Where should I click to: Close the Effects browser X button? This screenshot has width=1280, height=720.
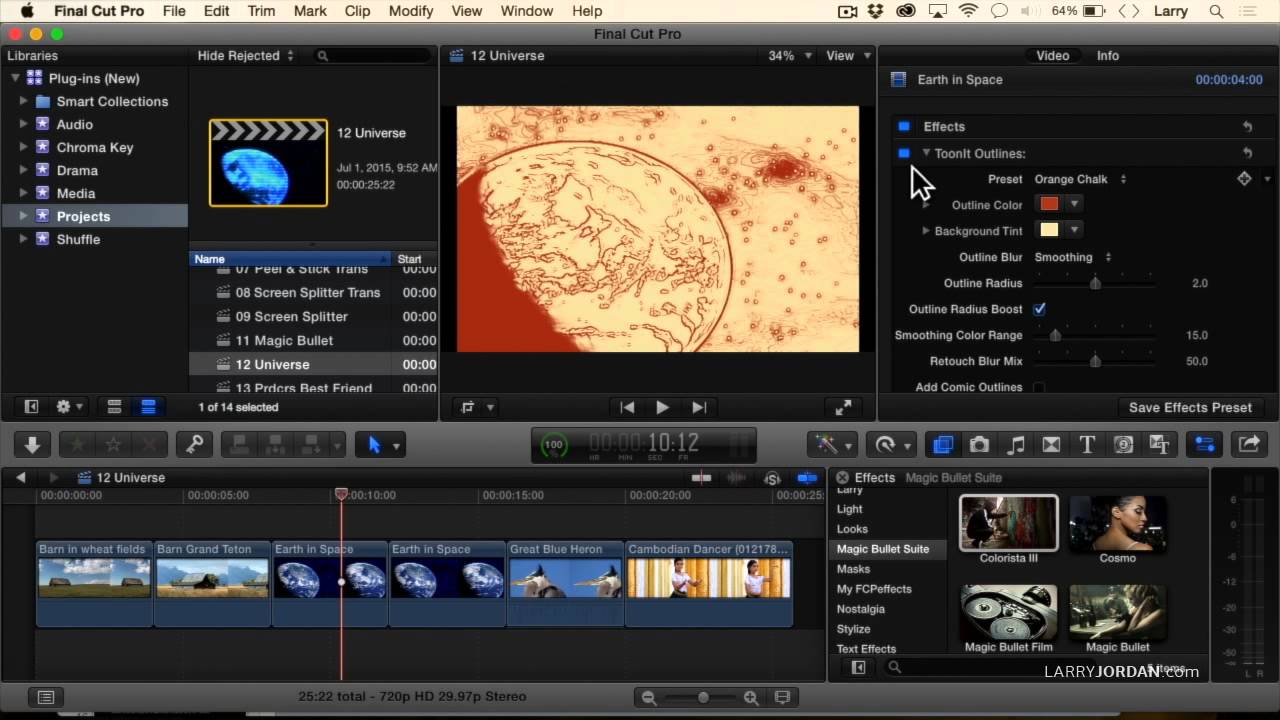click(842, 478)
